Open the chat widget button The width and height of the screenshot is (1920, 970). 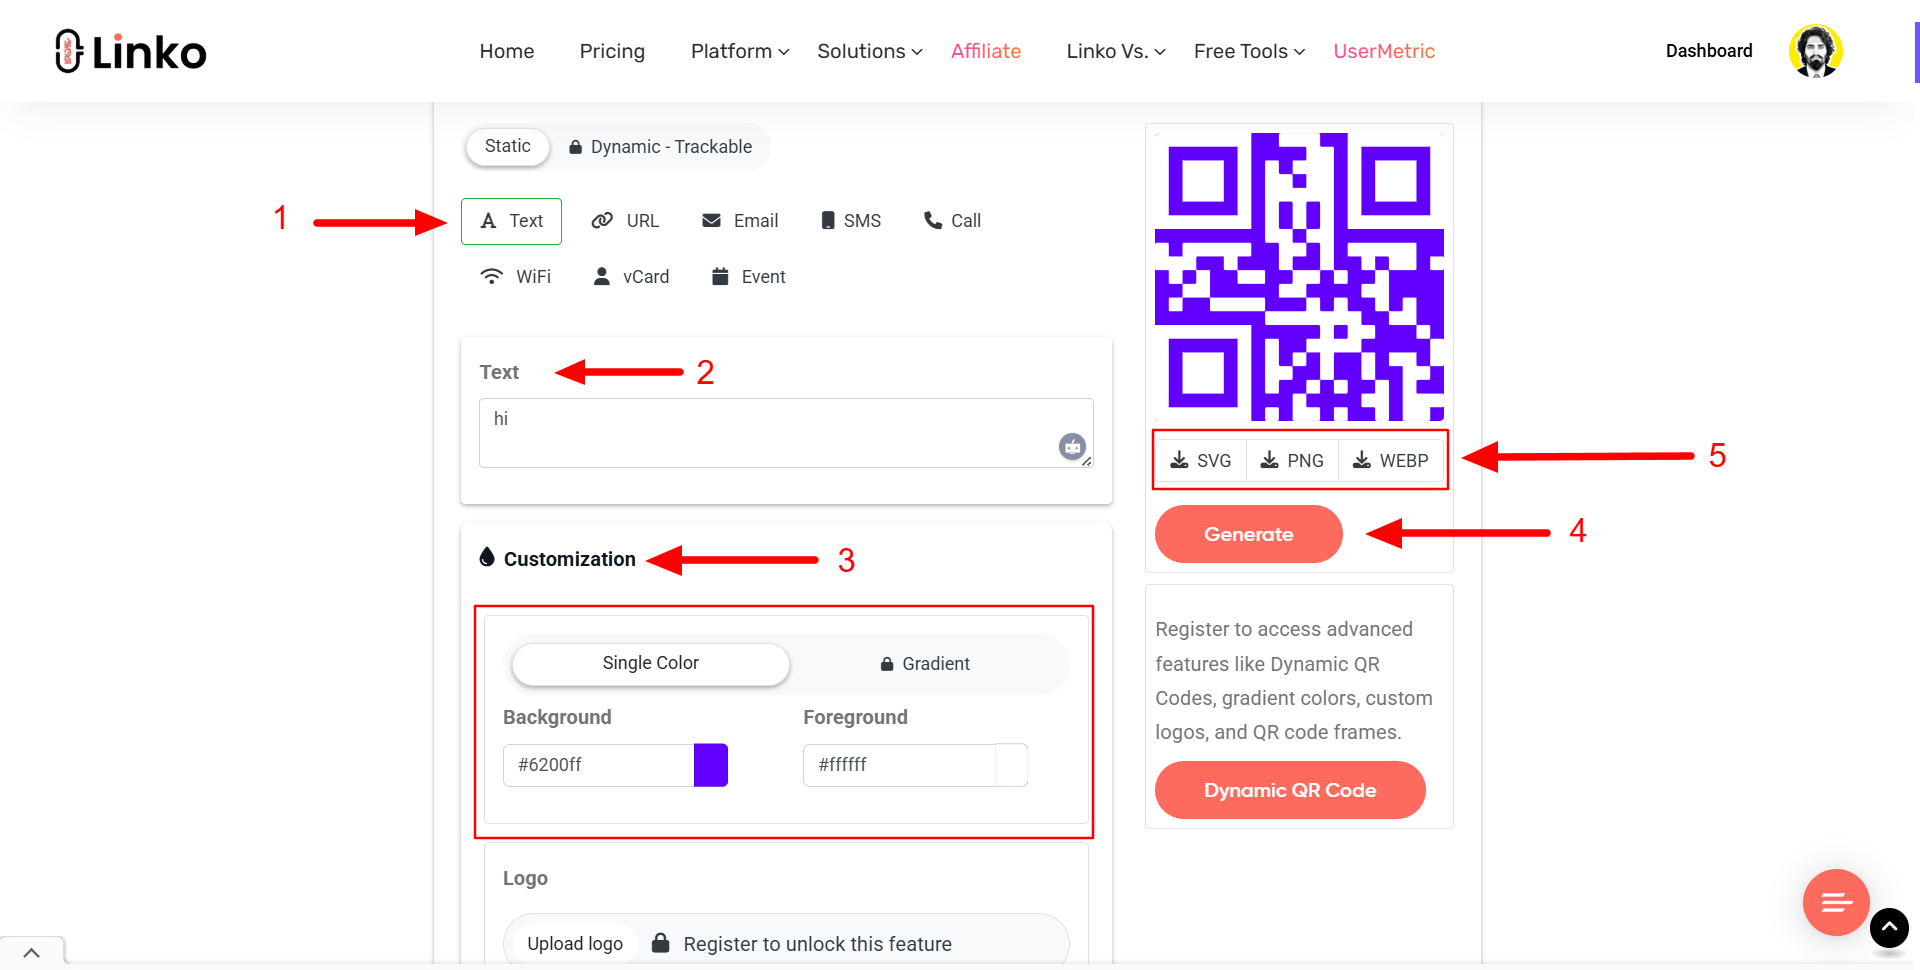click(x=1836, y=902)
